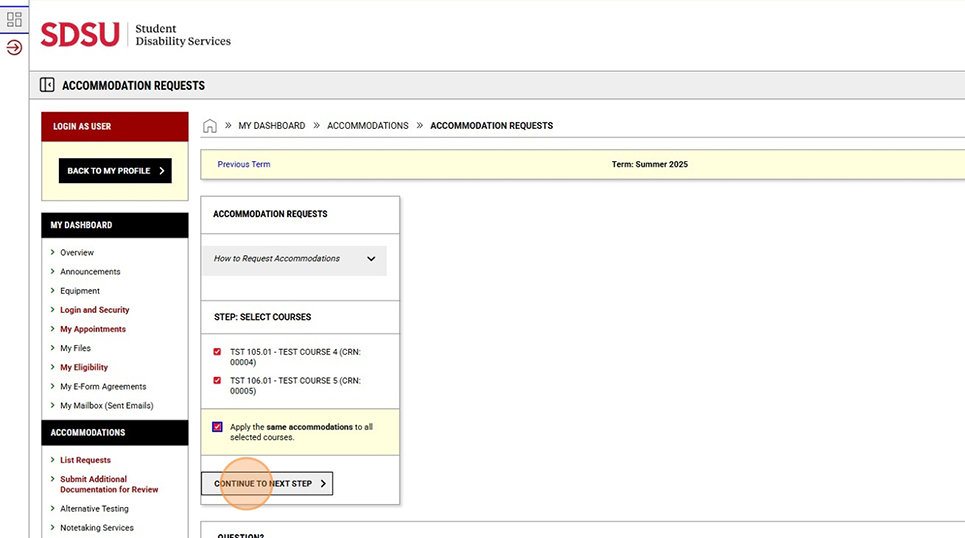The image size is (965, 538).
Task: Open My Files menu item
Action: 75,348
